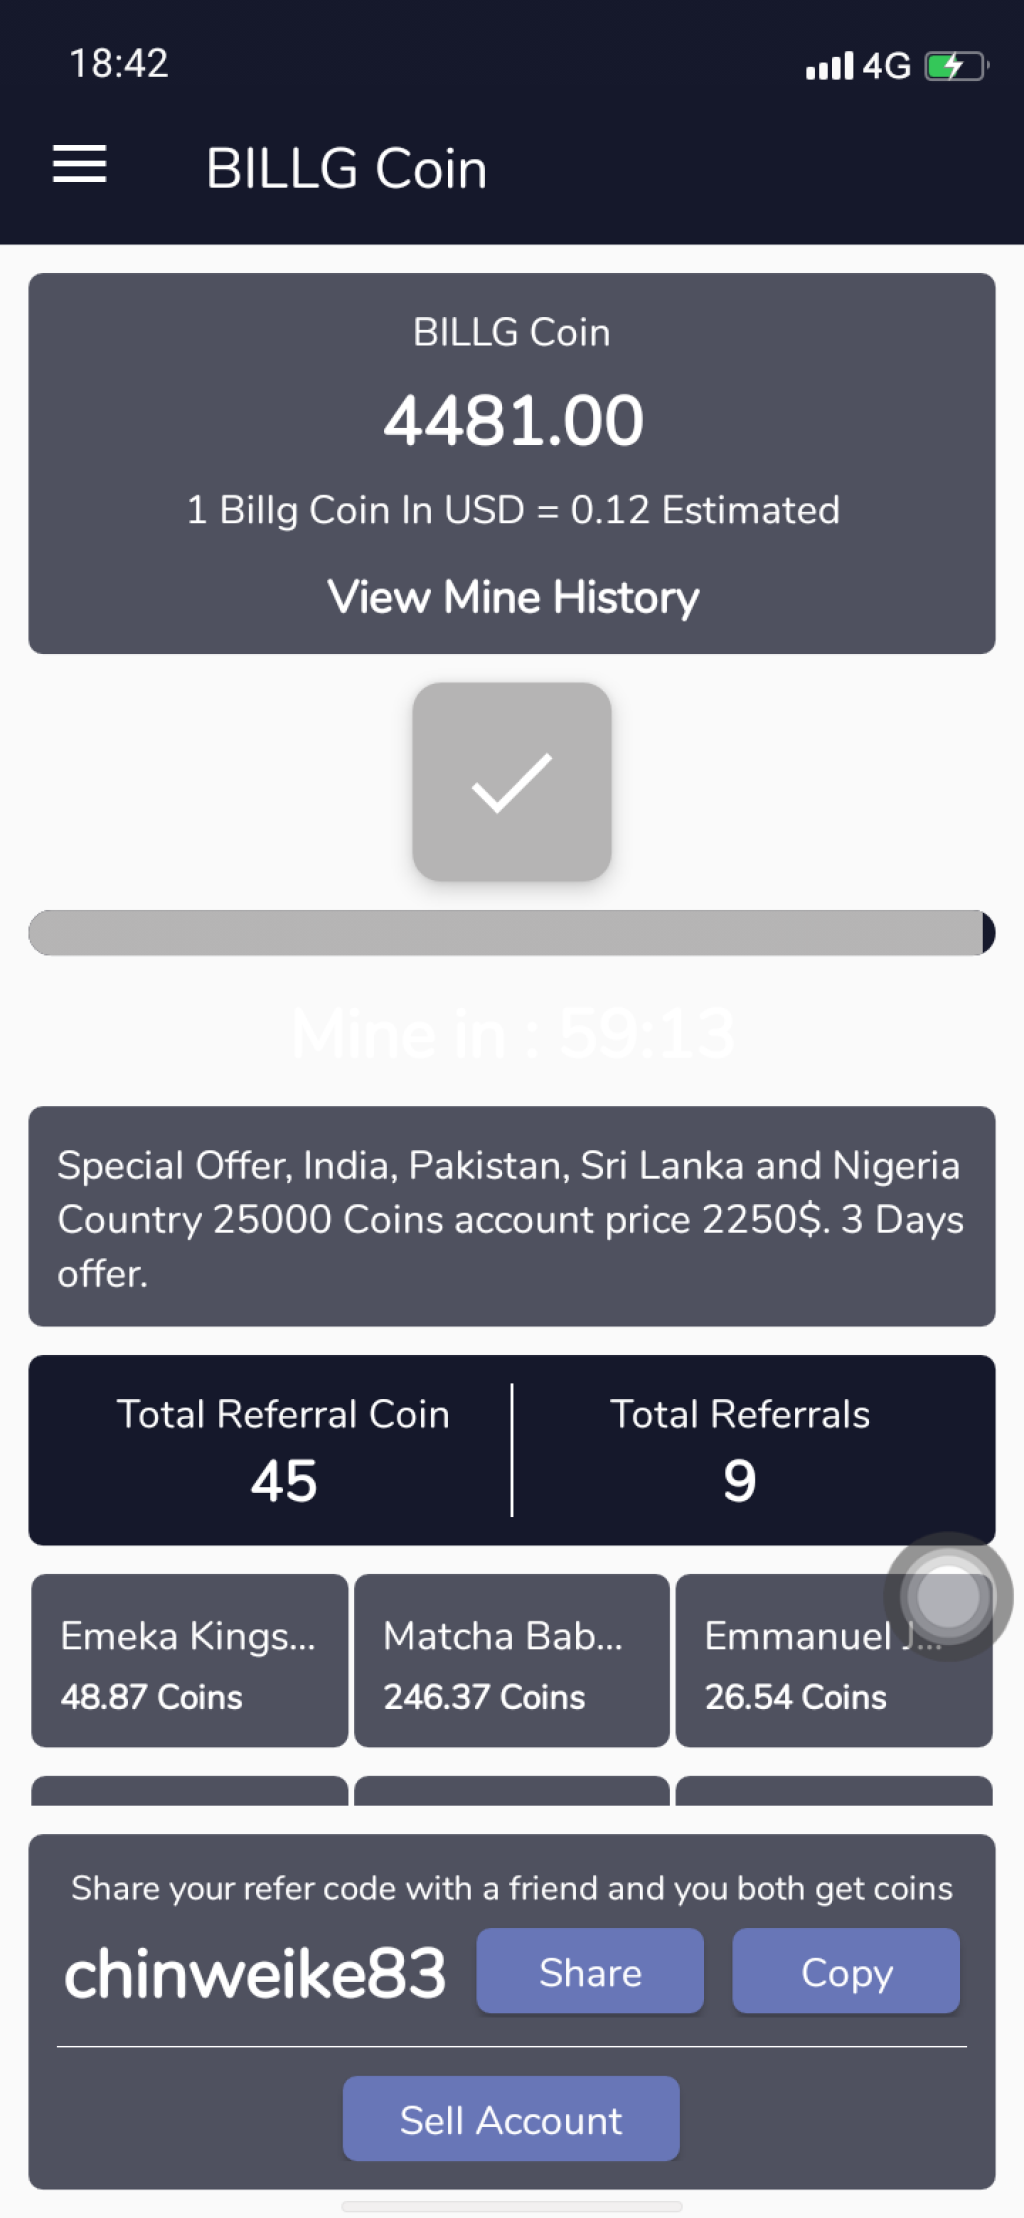This screenshot has width=1024, height=2218.
Task: Tap the battery charging indicator
Action: pyautogui.click(x=956, y=67)
